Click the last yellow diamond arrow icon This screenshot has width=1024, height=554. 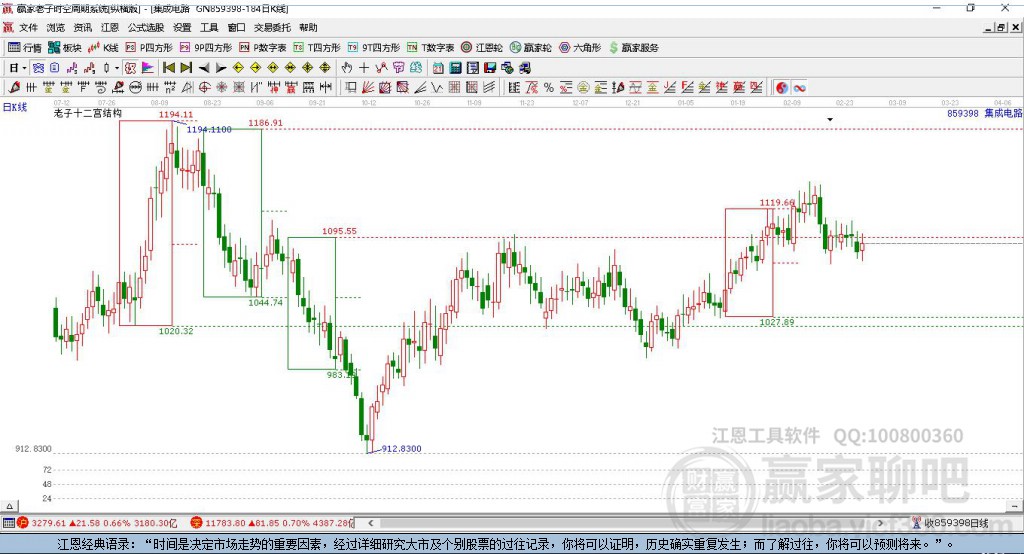pos(325,68)
